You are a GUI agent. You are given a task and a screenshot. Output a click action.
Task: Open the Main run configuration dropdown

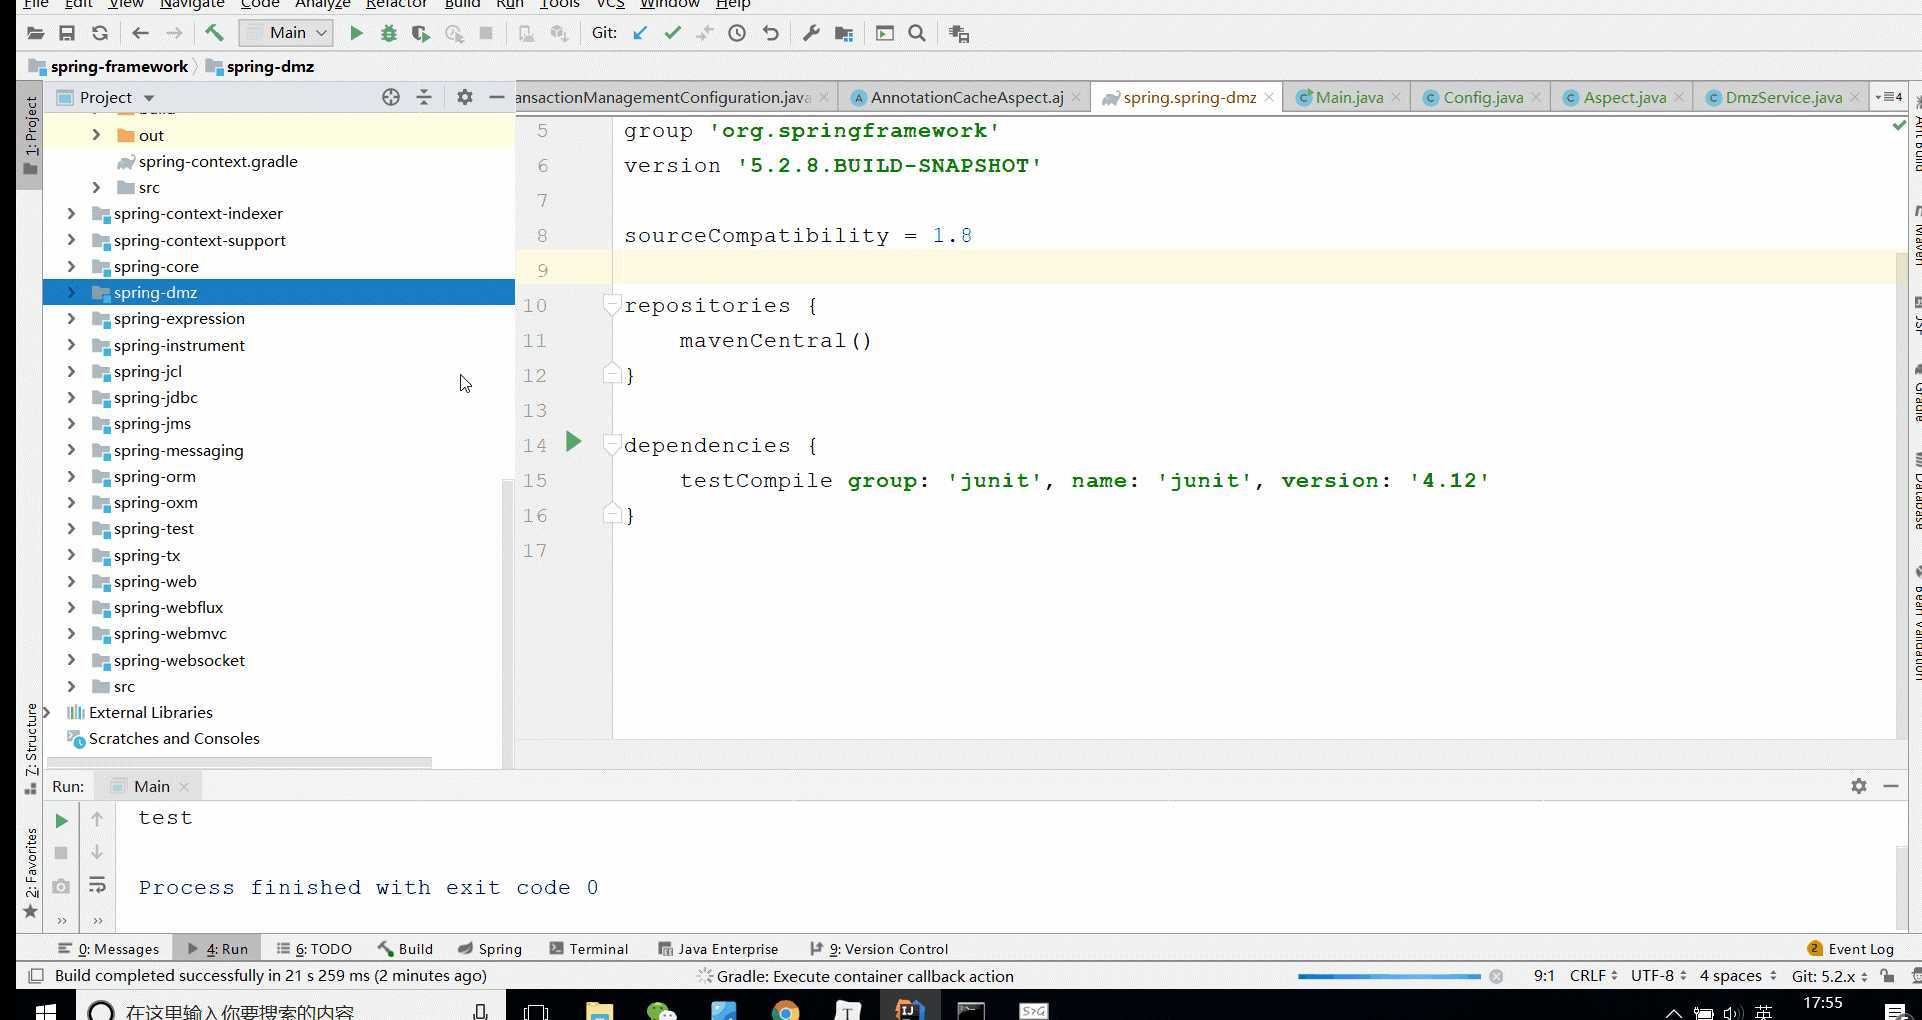coord(286,33)
